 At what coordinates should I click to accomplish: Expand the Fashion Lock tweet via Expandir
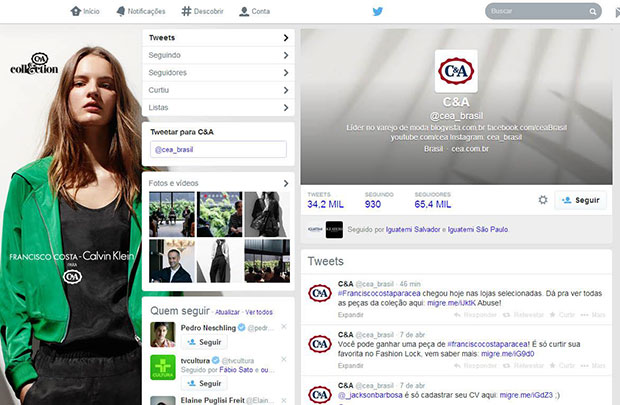(x=350, y=365)
